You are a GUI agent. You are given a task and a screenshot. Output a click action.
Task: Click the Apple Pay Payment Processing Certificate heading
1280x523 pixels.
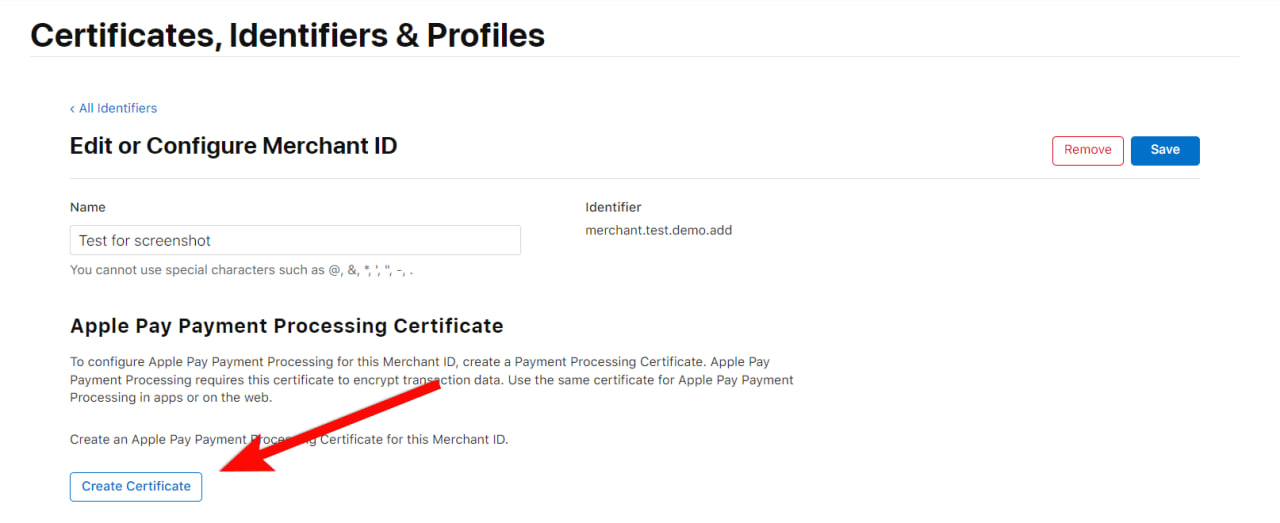[286, 326]
